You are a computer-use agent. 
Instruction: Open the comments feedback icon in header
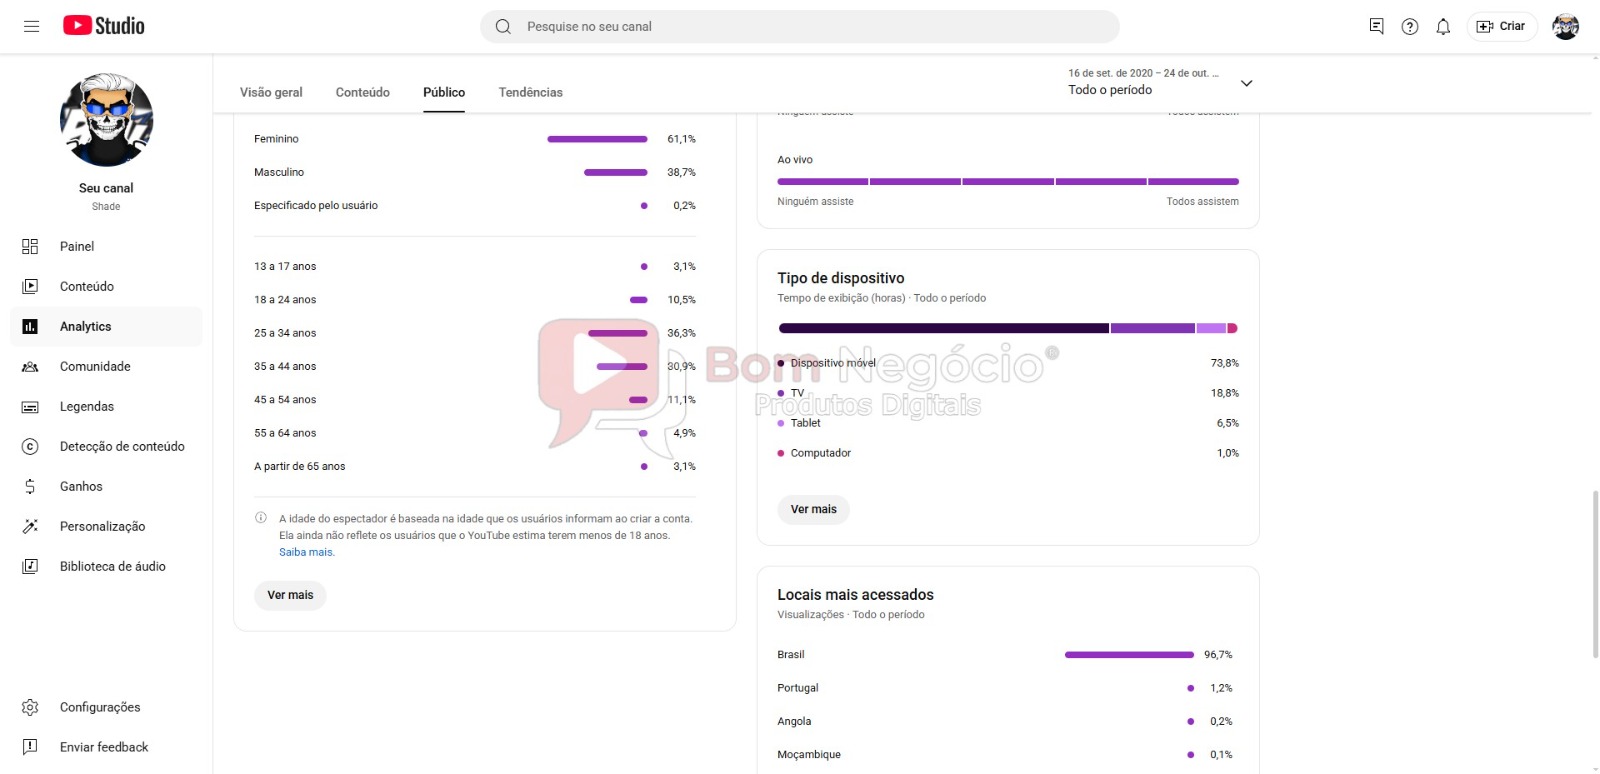pyautogui.click(x=1376, y=27)
